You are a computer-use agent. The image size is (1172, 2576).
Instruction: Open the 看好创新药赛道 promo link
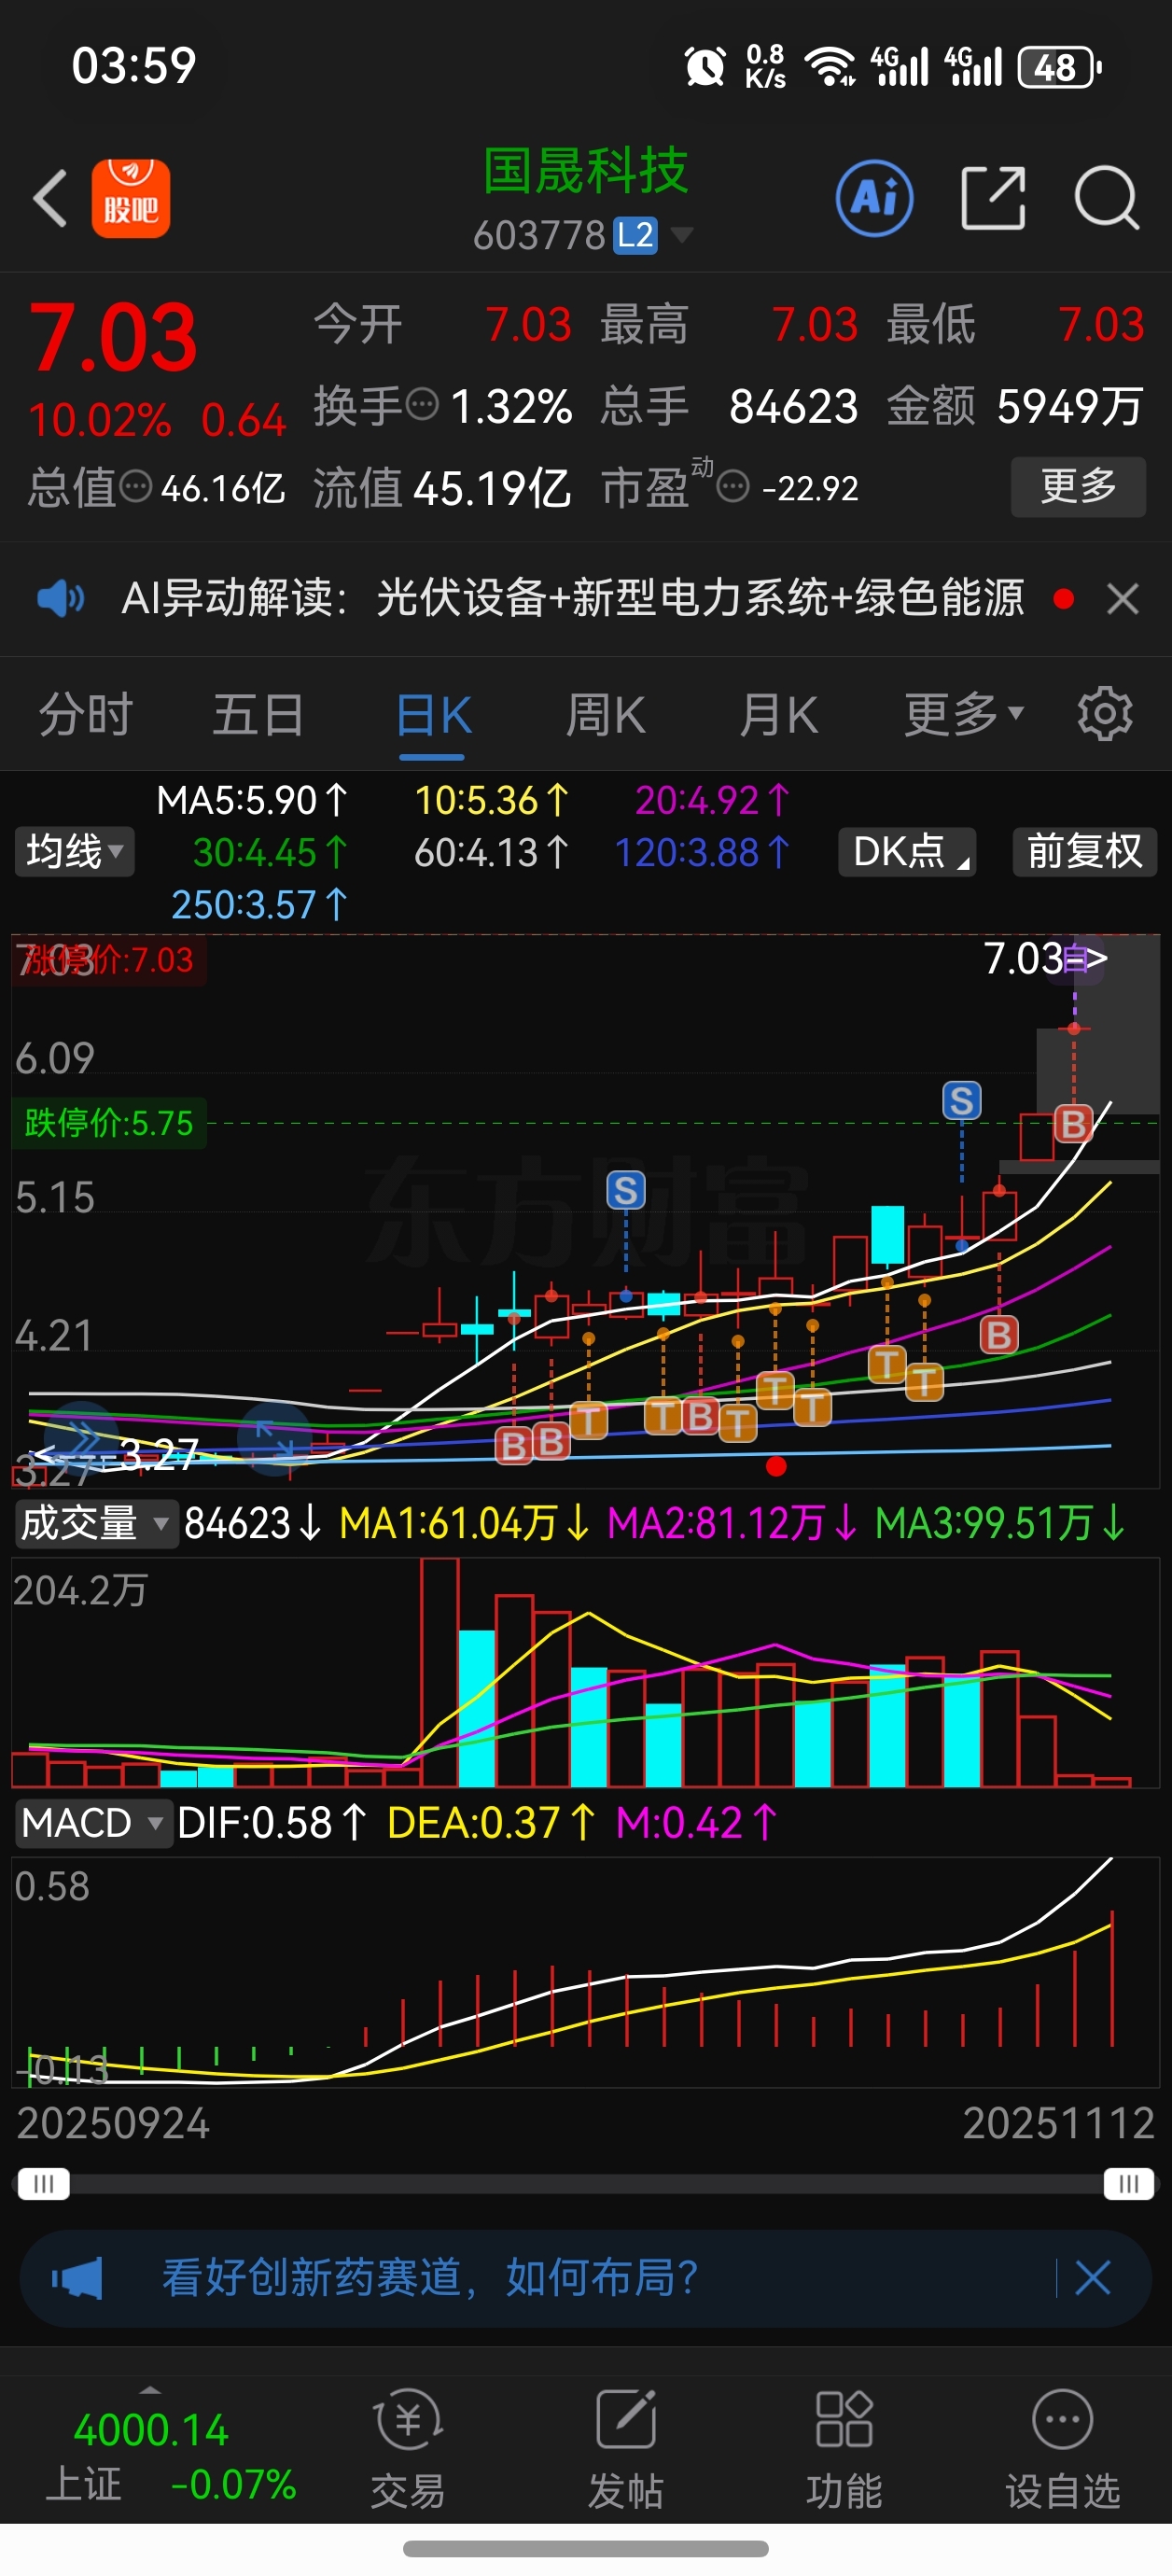point(430,2278)
